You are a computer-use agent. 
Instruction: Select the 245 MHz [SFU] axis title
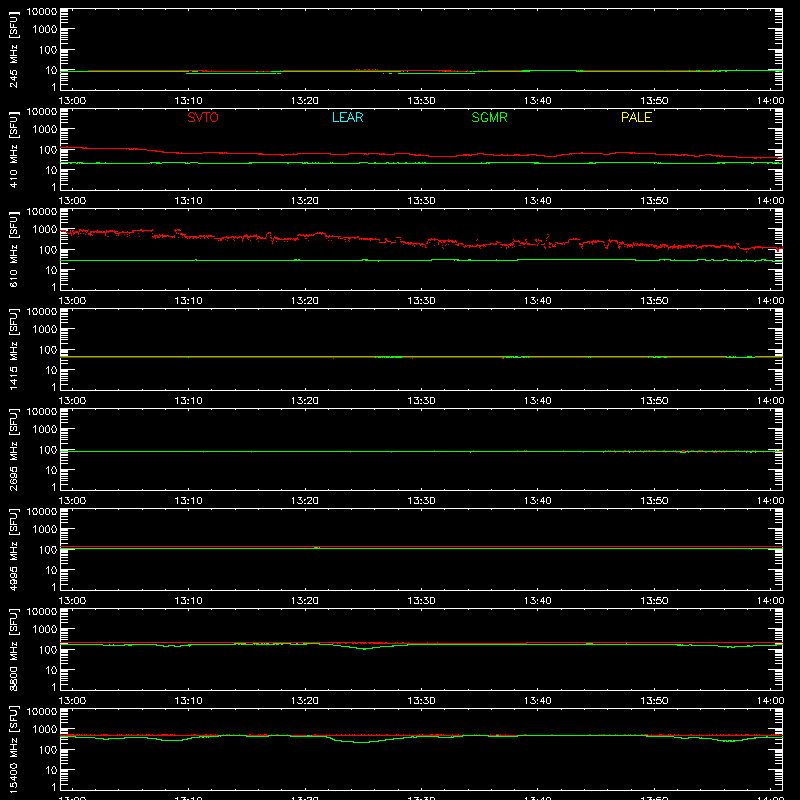click(14, 49)
